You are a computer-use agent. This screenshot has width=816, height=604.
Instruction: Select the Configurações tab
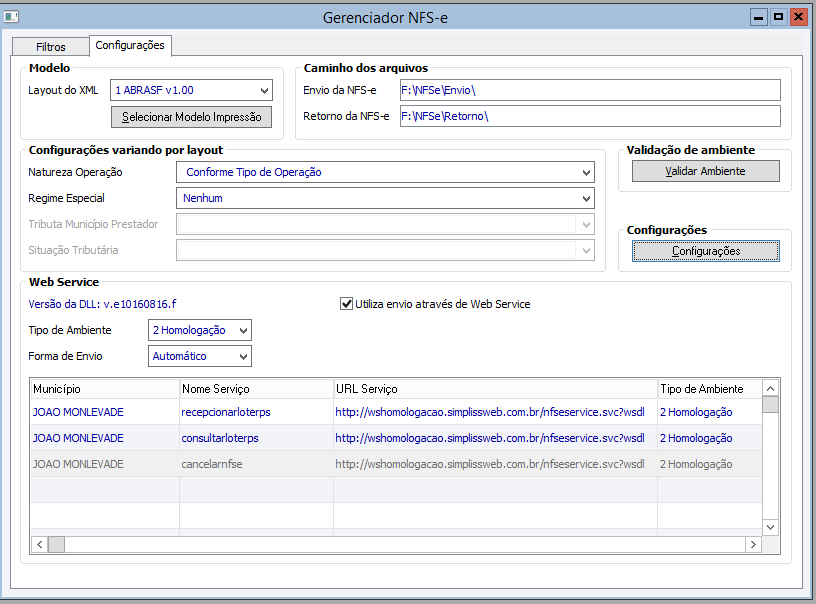[130, 46]
